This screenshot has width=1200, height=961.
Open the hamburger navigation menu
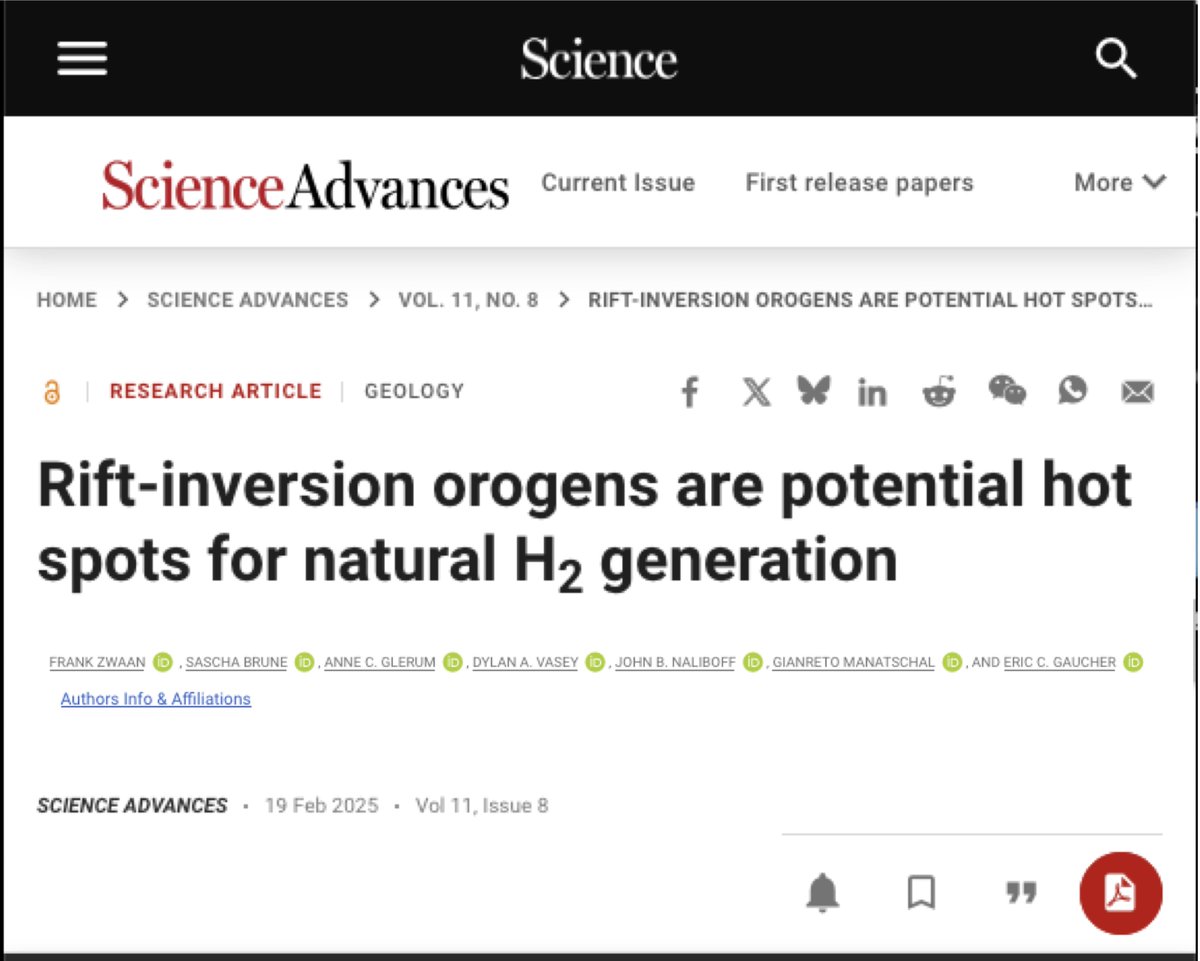[x=81, y=58]
